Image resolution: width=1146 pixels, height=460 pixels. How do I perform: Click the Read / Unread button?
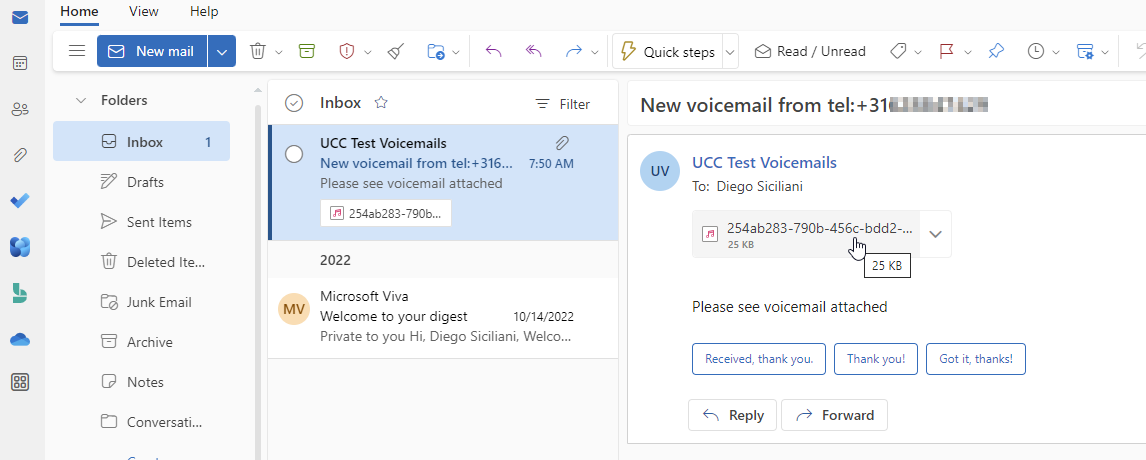coord(810,52)
